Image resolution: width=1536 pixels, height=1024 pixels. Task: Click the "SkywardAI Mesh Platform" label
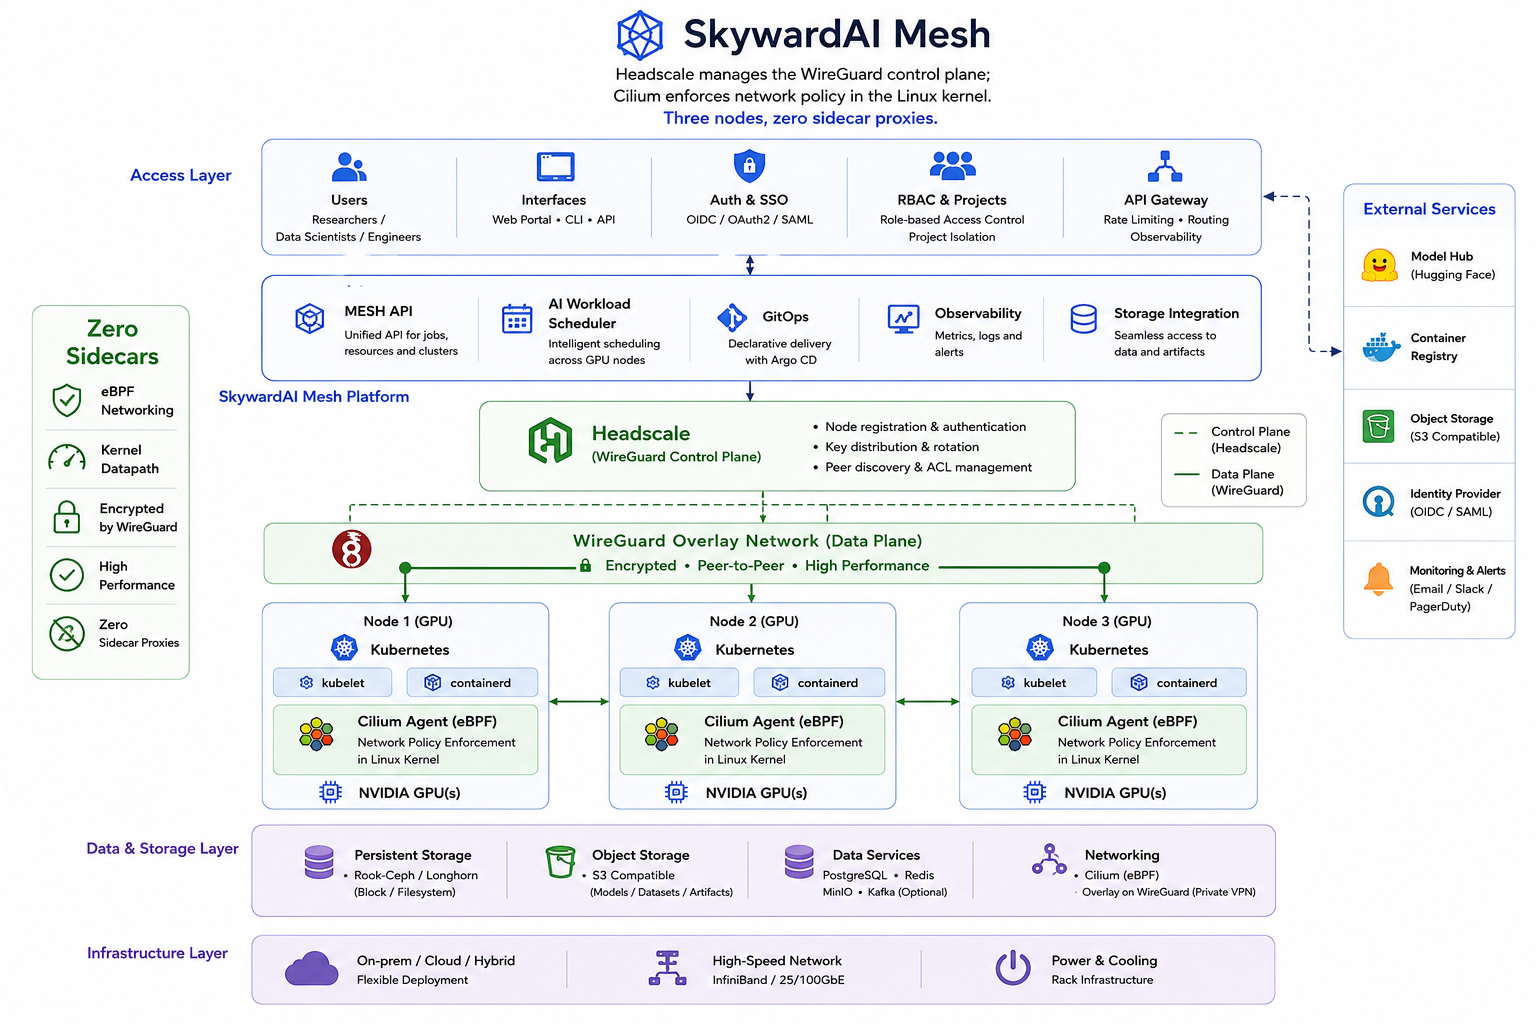point(314,396)
